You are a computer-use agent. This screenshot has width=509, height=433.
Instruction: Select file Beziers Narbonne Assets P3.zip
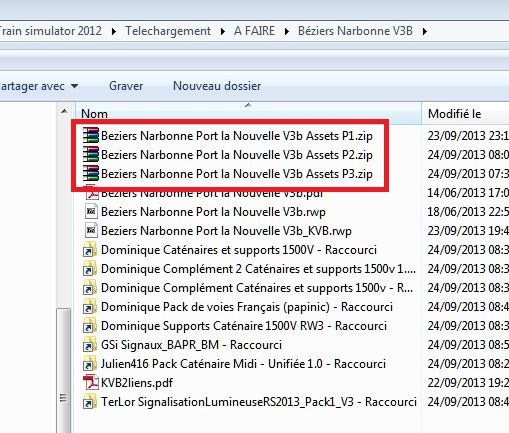(237, 174)
